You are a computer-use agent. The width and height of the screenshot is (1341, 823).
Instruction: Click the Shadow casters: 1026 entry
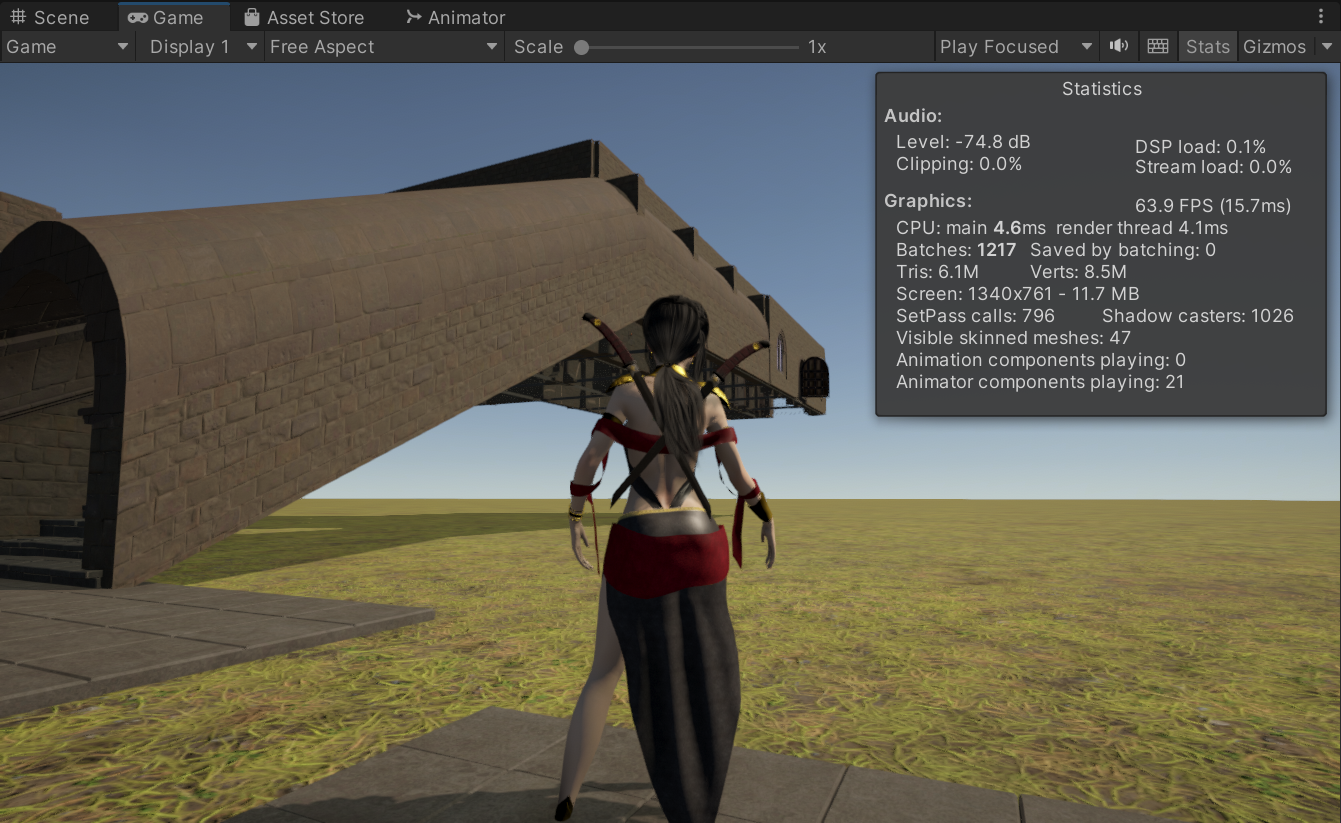1198,316
